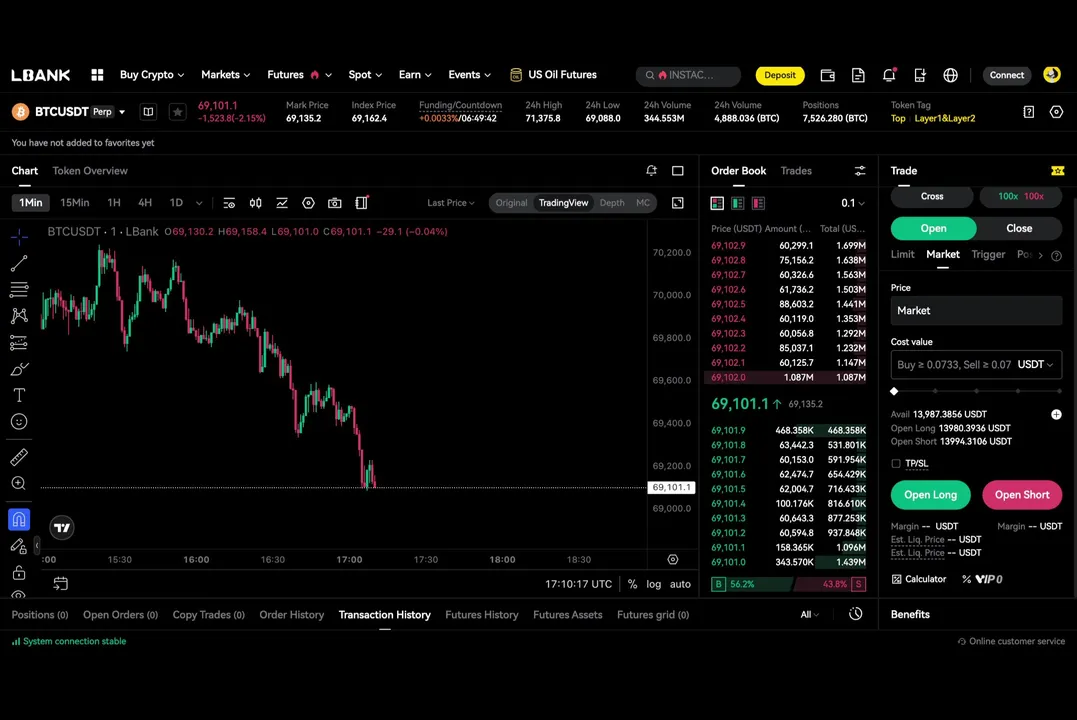1077x720 pixels.
Task: Expand the Events dropdown
Action: 469,75
